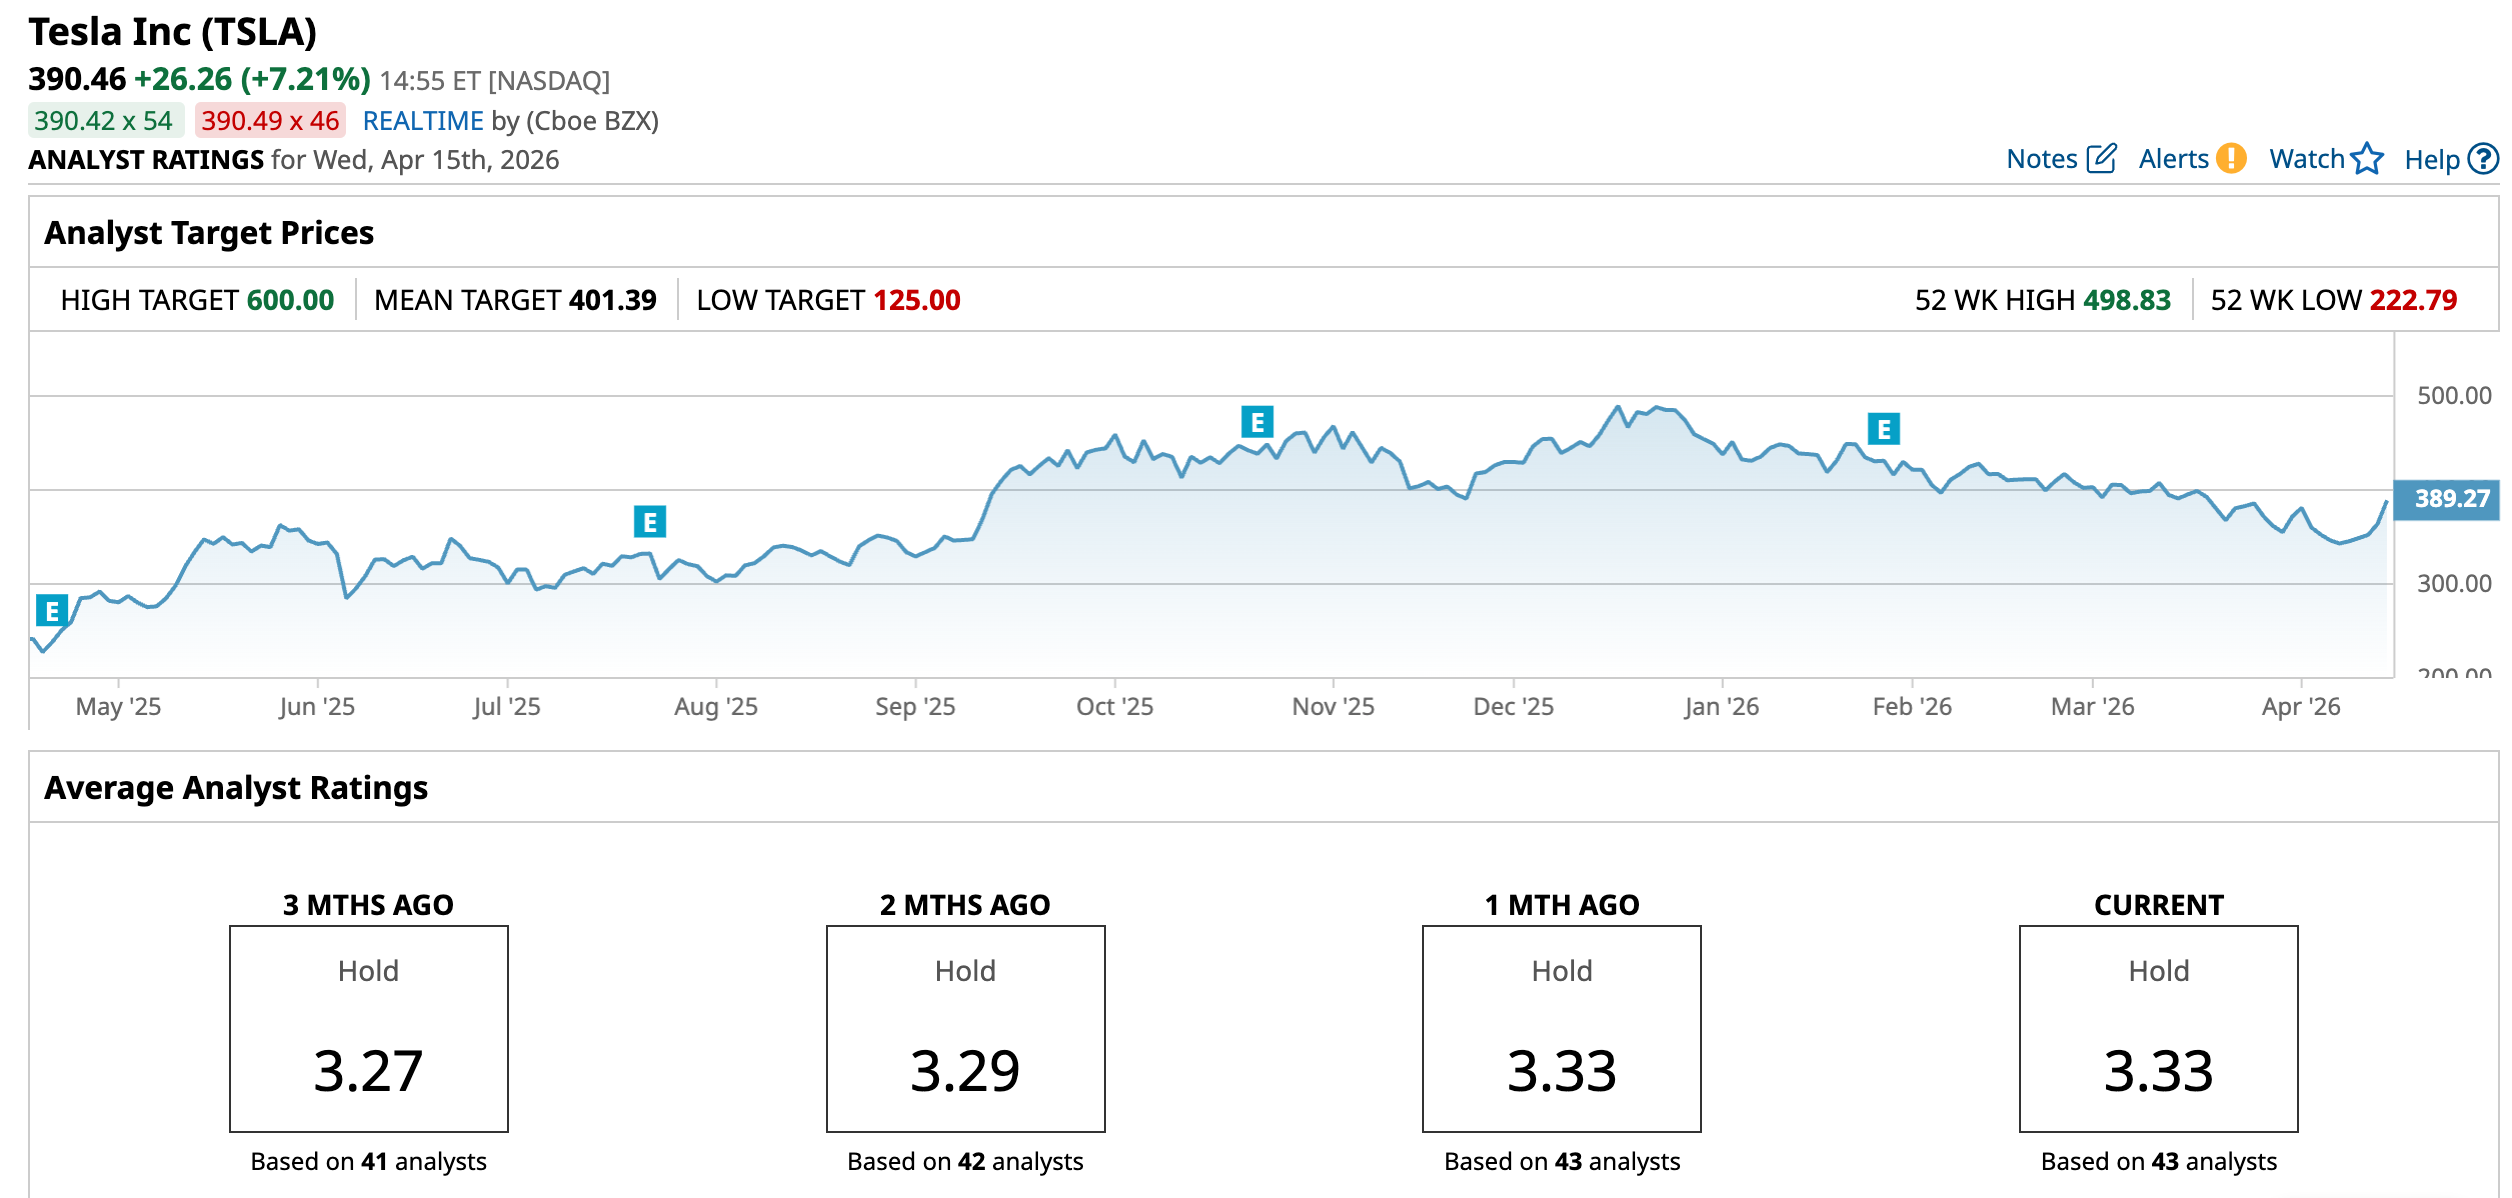Click the Notes pencil edit icon
2512x1198 pixels.
(2102, 158)
